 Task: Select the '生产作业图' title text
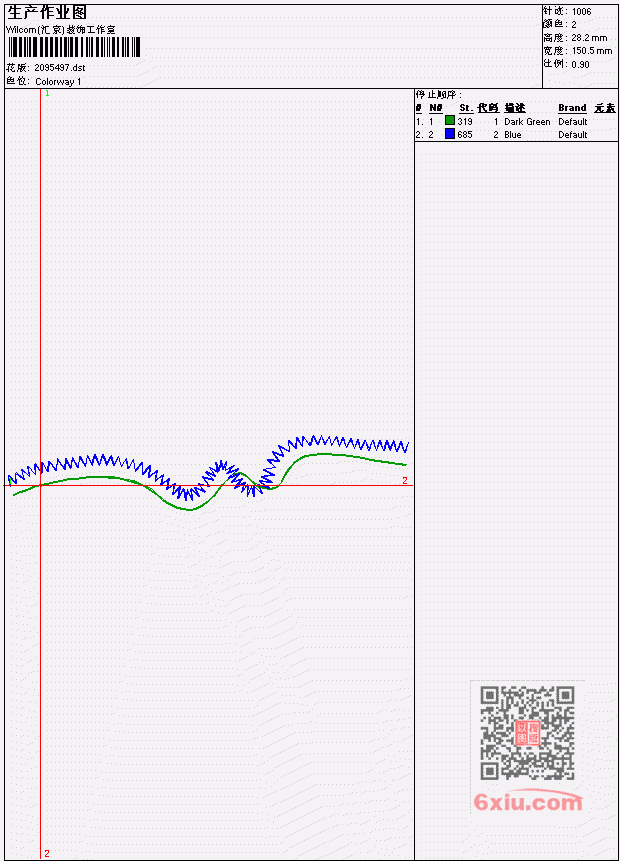(47, 12)
